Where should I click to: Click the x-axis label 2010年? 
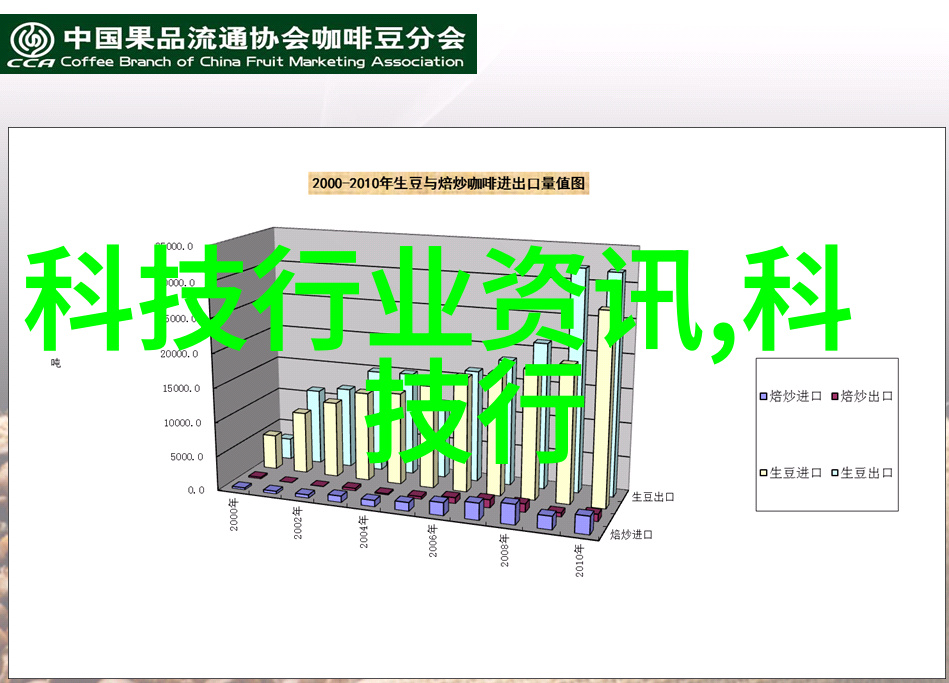[x=579, y=560]
